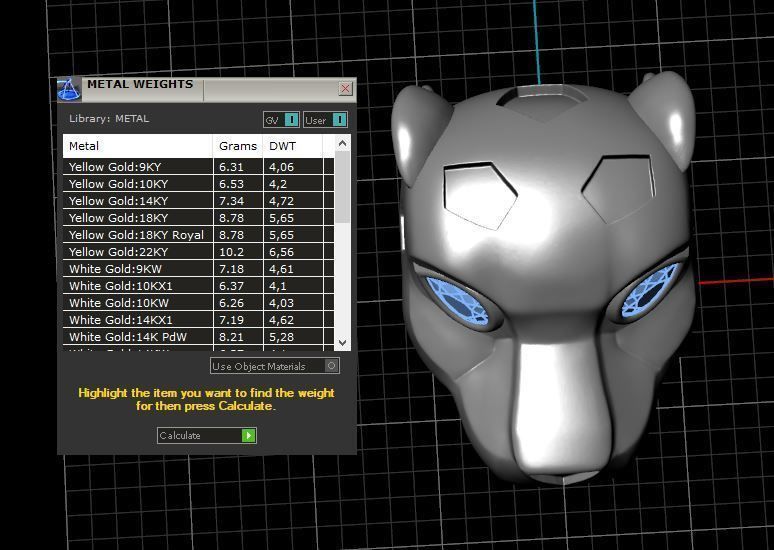Select the left blue gemstone eye
Image resolution: width=774 pixels, height=550 pixels.
point(457,301)
